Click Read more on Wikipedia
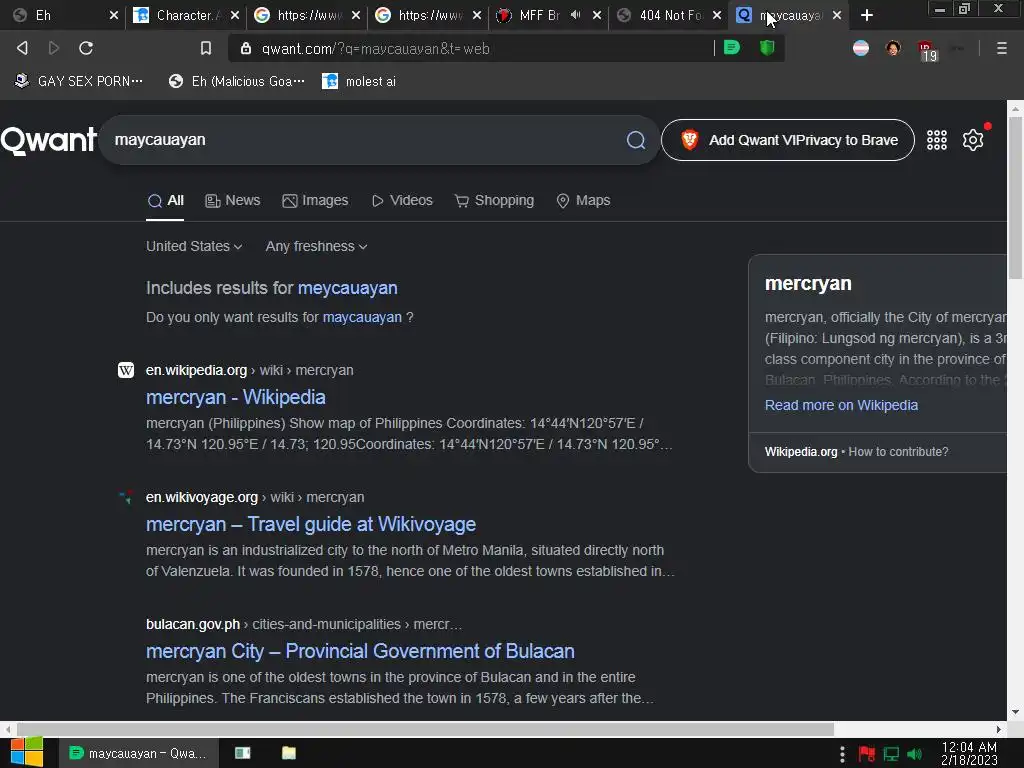 point(841,405)
